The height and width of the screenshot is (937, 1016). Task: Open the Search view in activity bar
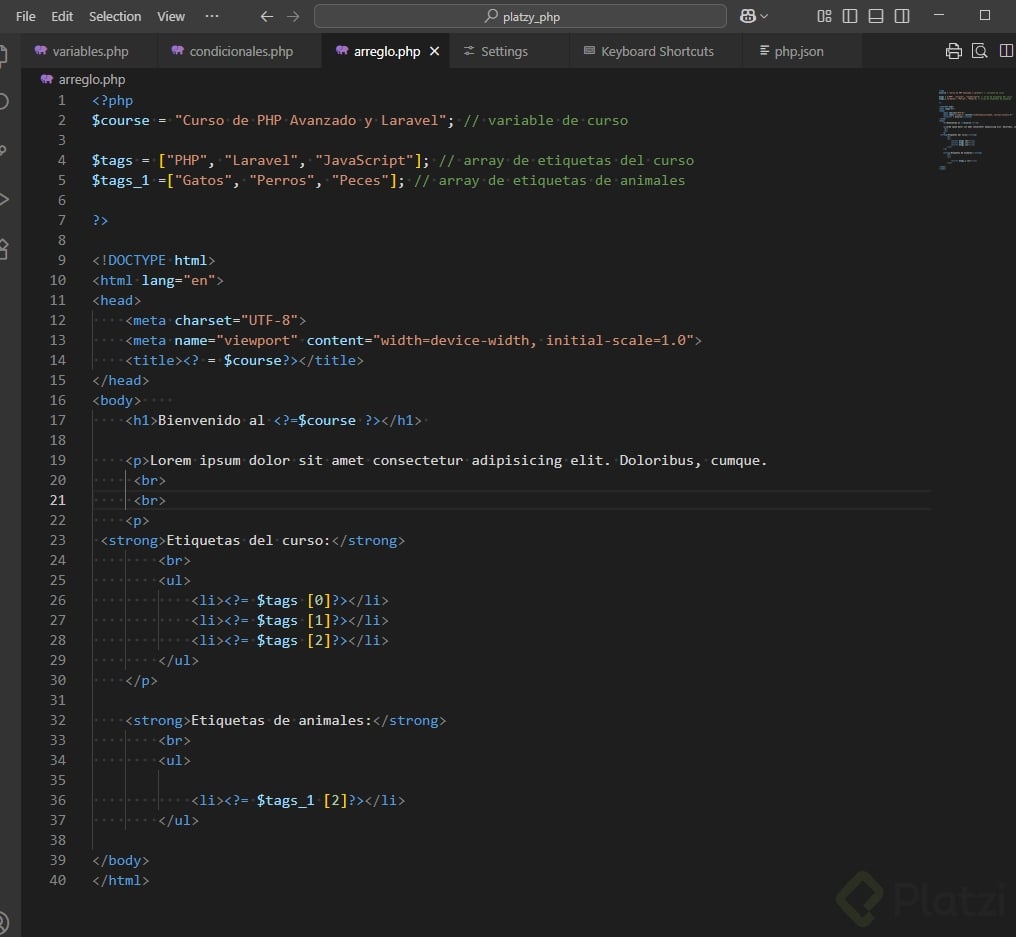(4, 101)
